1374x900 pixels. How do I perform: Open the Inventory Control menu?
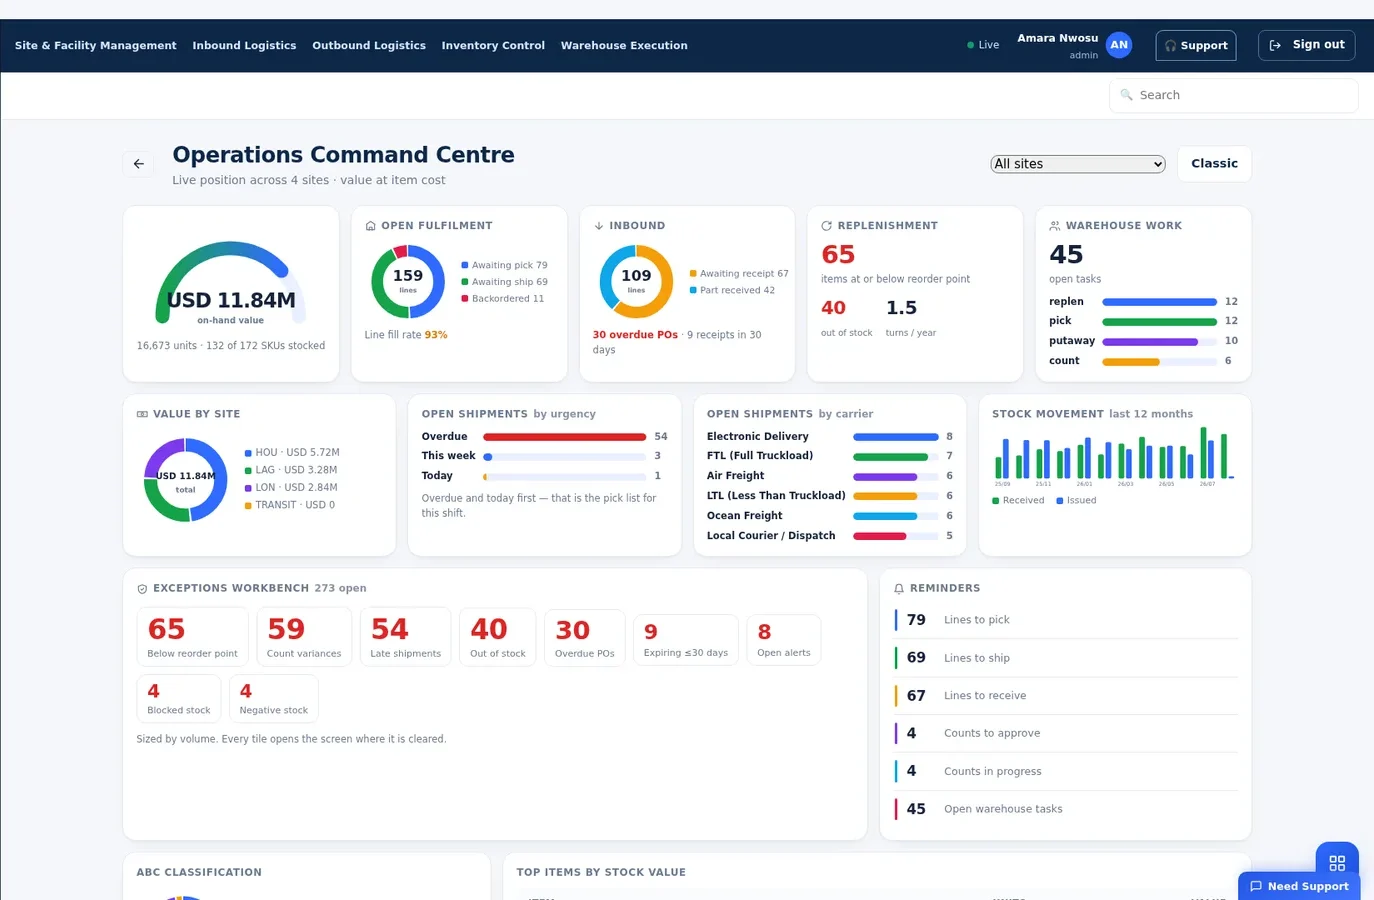coord(493,46)
